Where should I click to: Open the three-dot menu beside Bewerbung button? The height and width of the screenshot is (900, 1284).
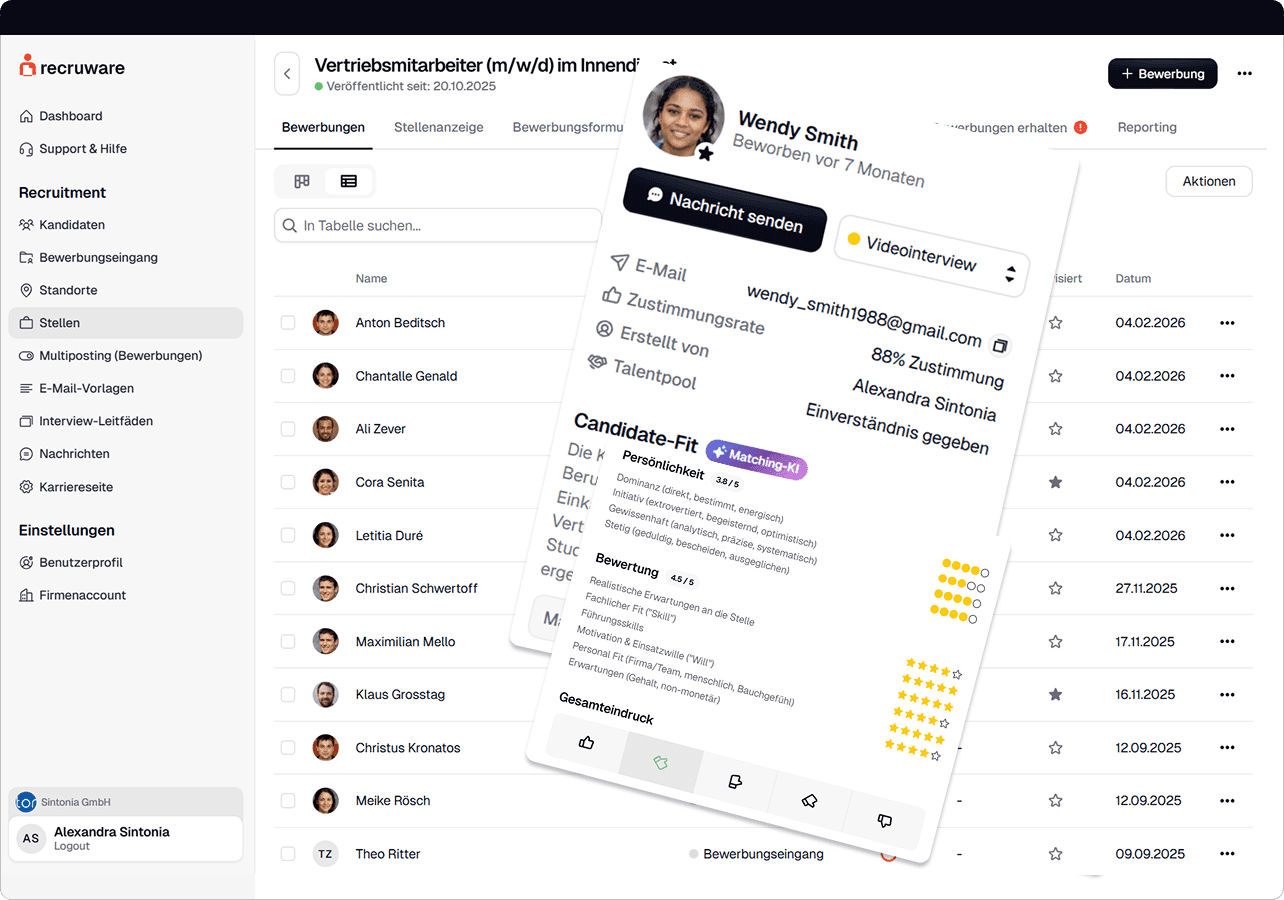(x=1244, y=73)
